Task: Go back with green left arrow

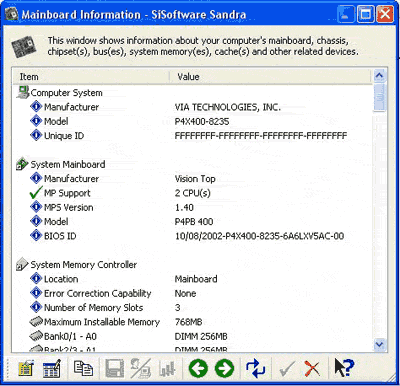Action: [198, 368]
